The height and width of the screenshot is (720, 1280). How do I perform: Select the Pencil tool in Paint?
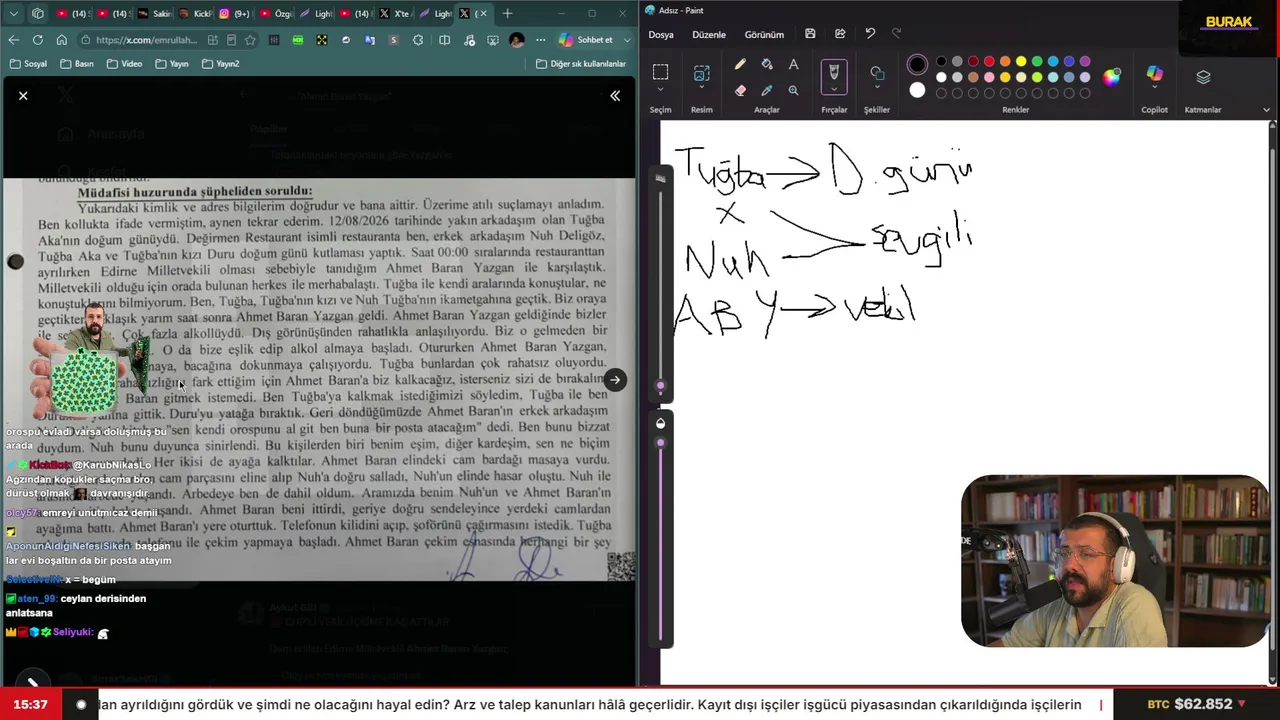(740, 65)
